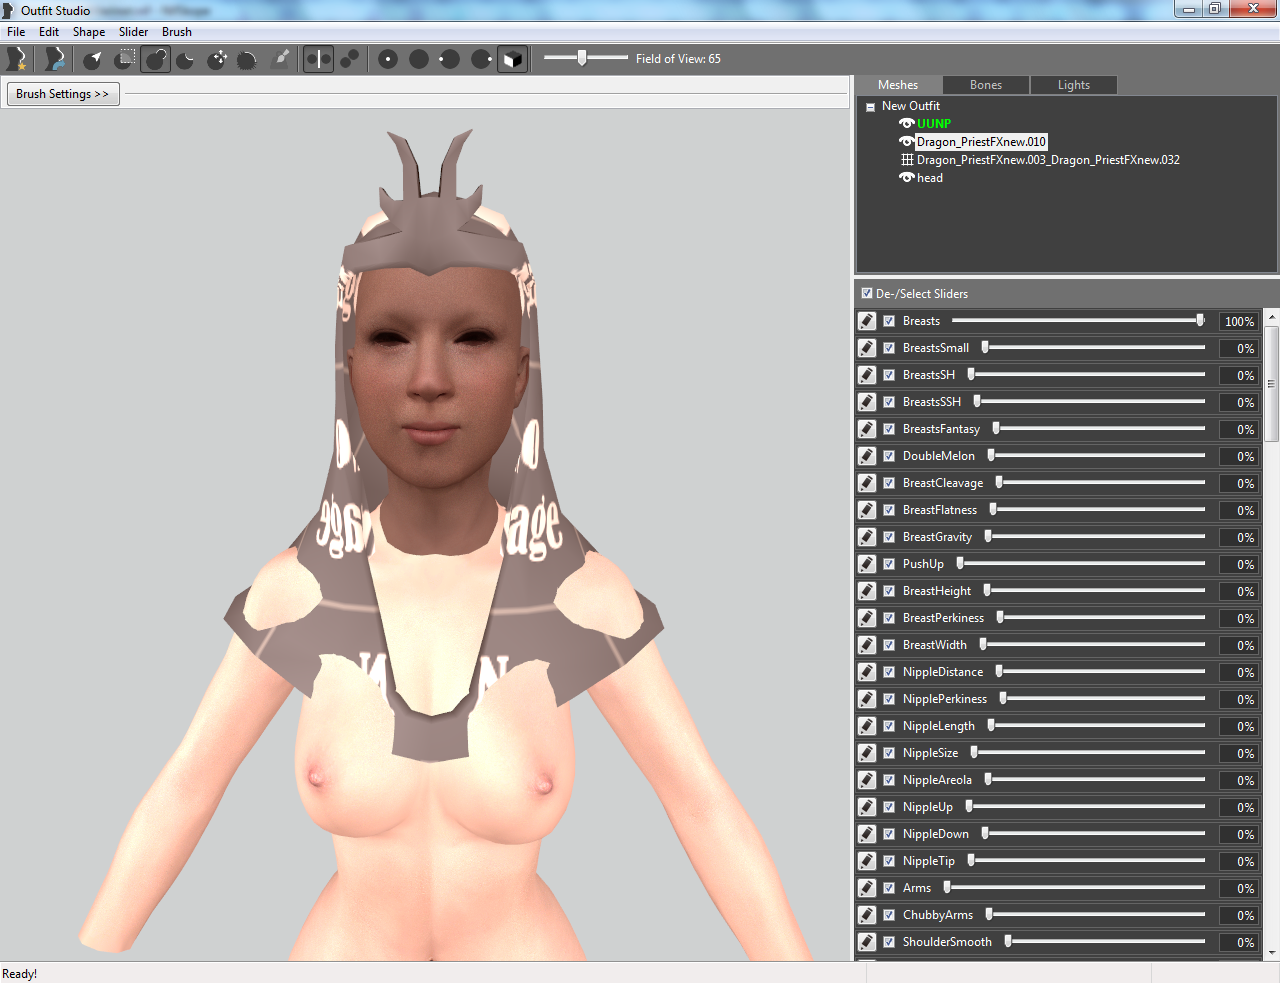Expand Brush Settings panel
Screen dimensions: 1280x984
[63, 94]
